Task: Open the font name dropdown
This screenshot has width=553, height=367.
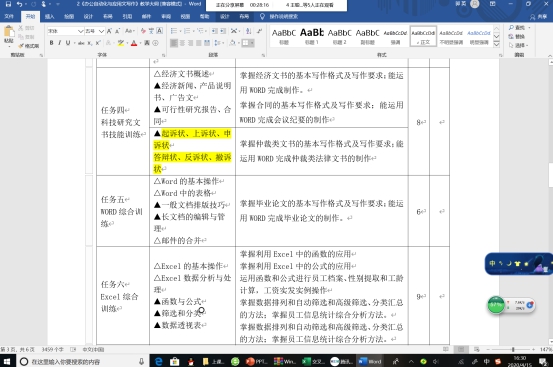Action: (x=80, y=31)
